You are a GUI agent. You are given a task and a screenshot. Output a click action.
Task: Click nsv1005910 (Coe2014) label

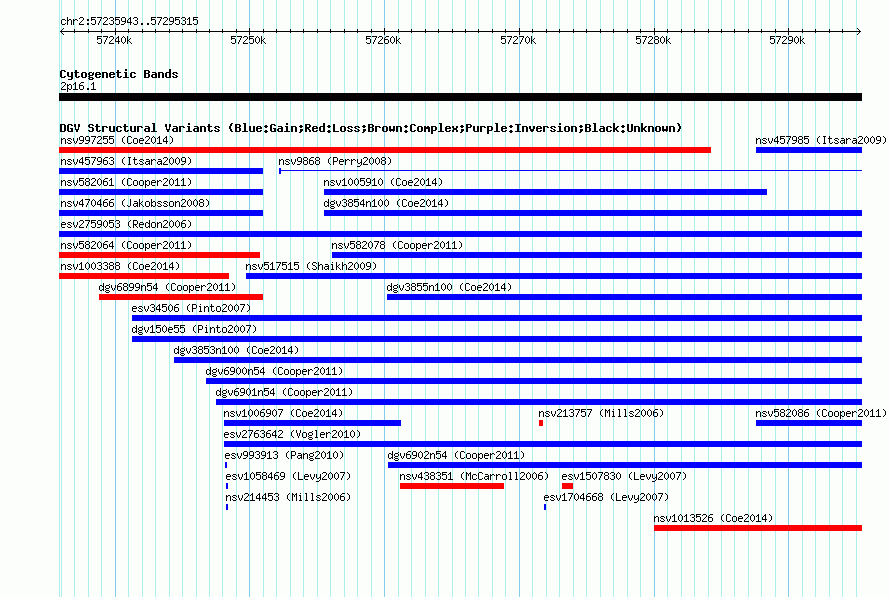[383, 182]
